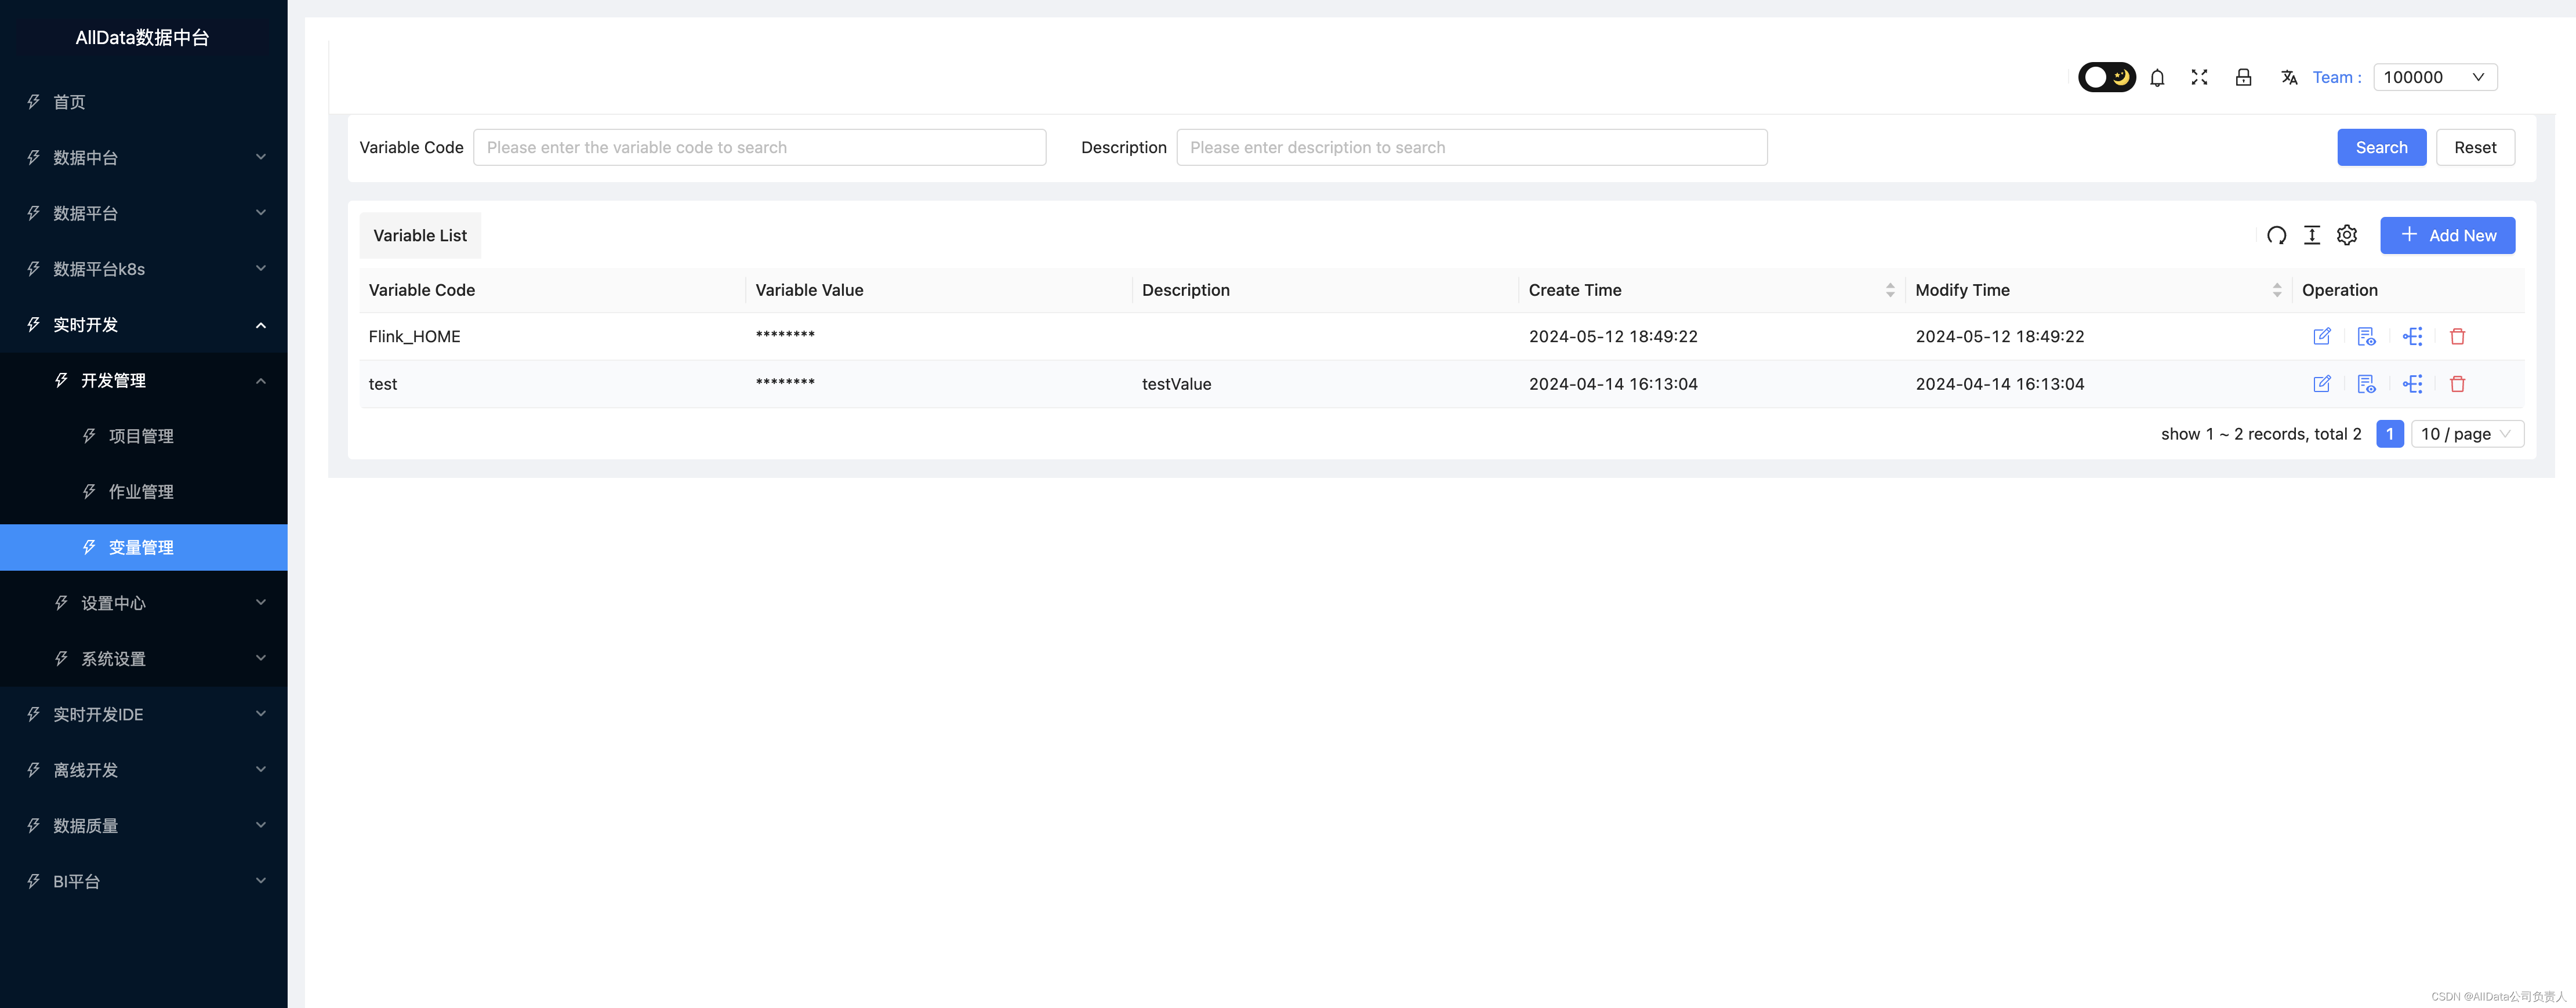Screen dimensions: 2576x1008
Task: Click the lock screen icon
Action: pos(2243,77)
